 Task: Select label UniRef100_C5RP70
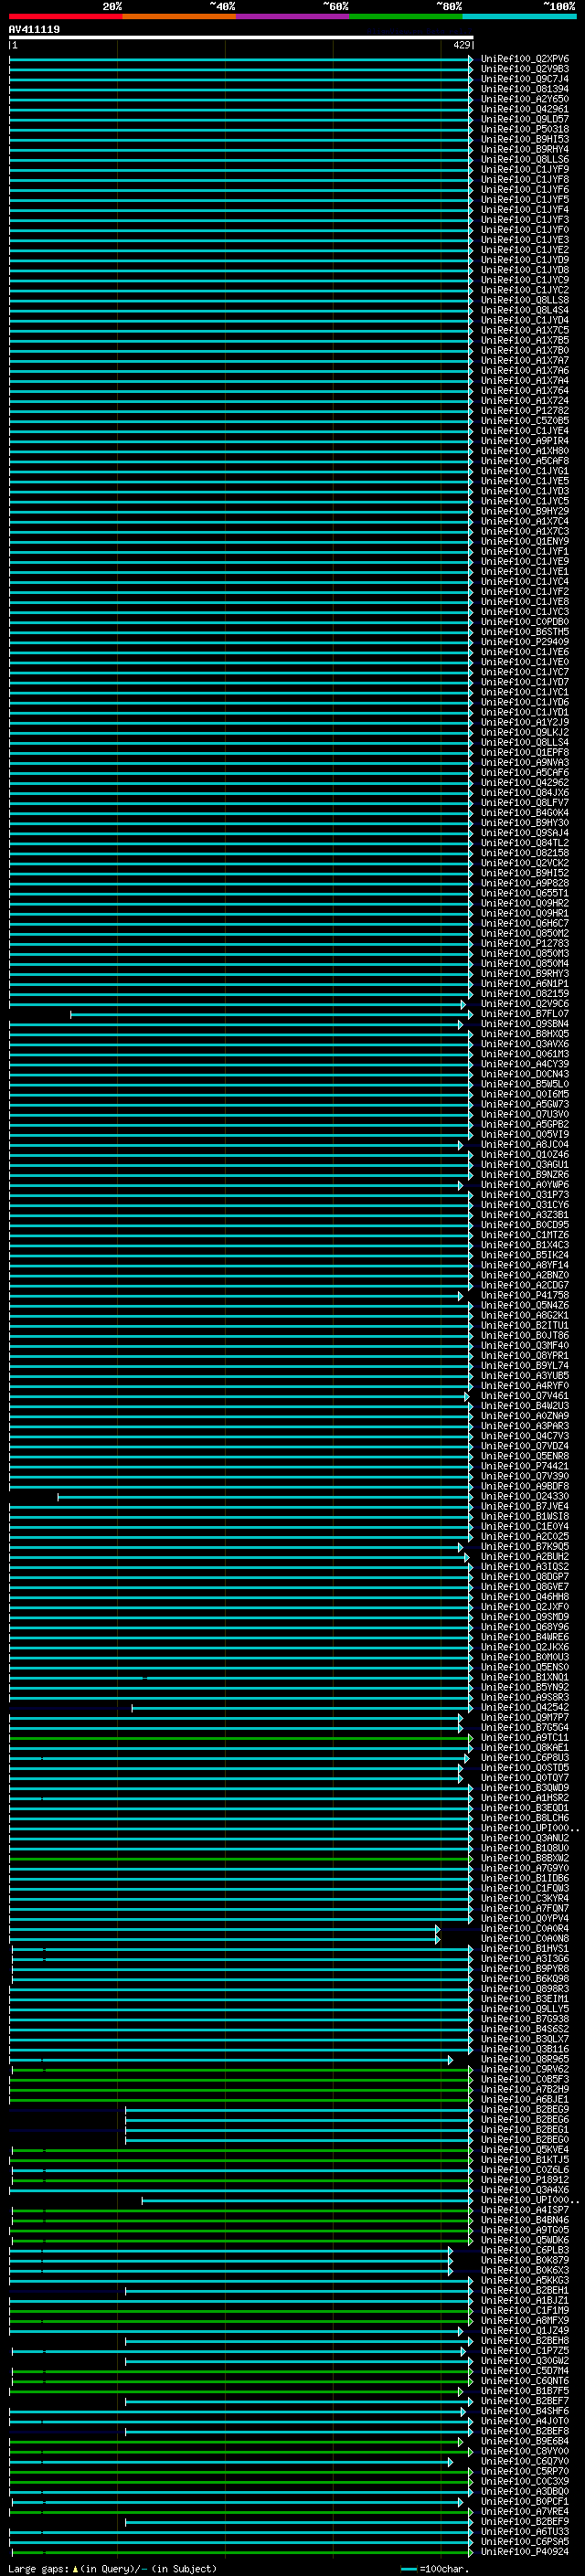coord(525,2471)
